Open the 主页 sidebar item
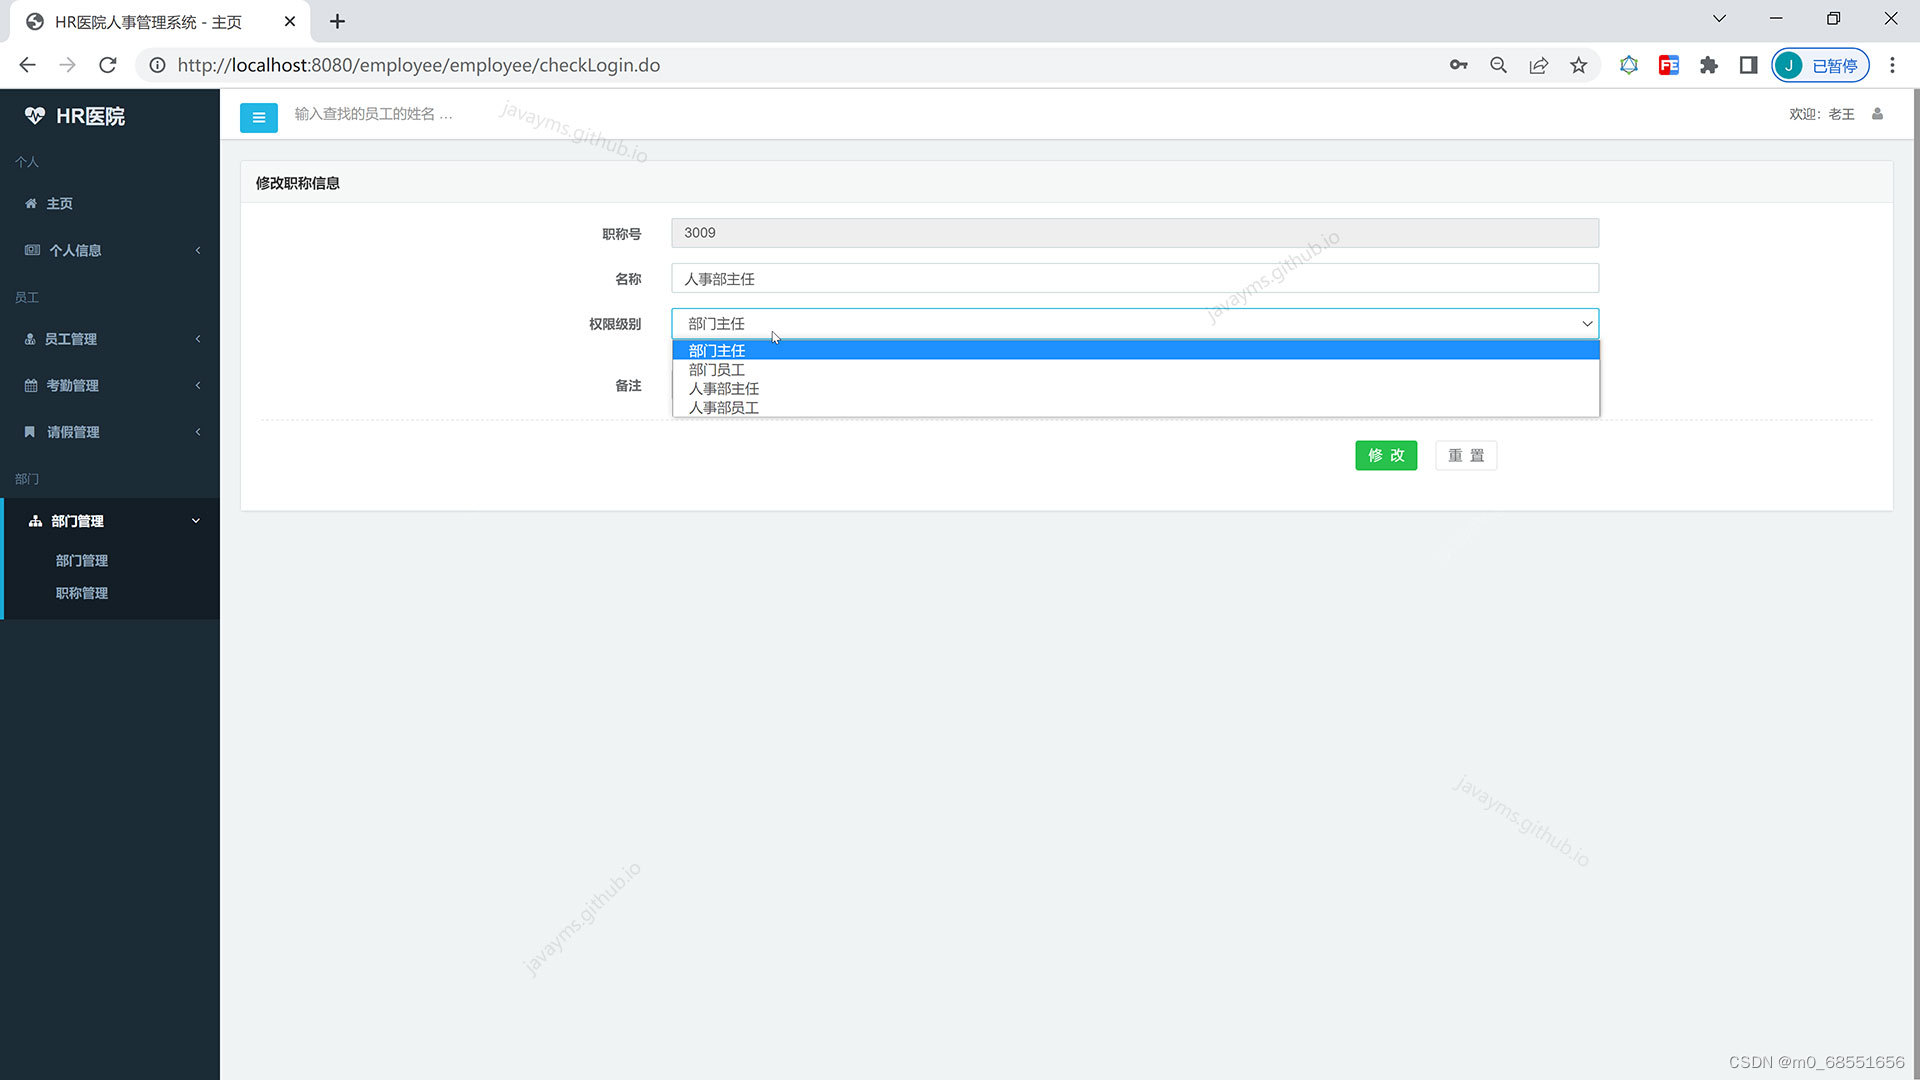Viewport: 1920px width, 1080px height. pyautogui.click(x=110, y=203)
